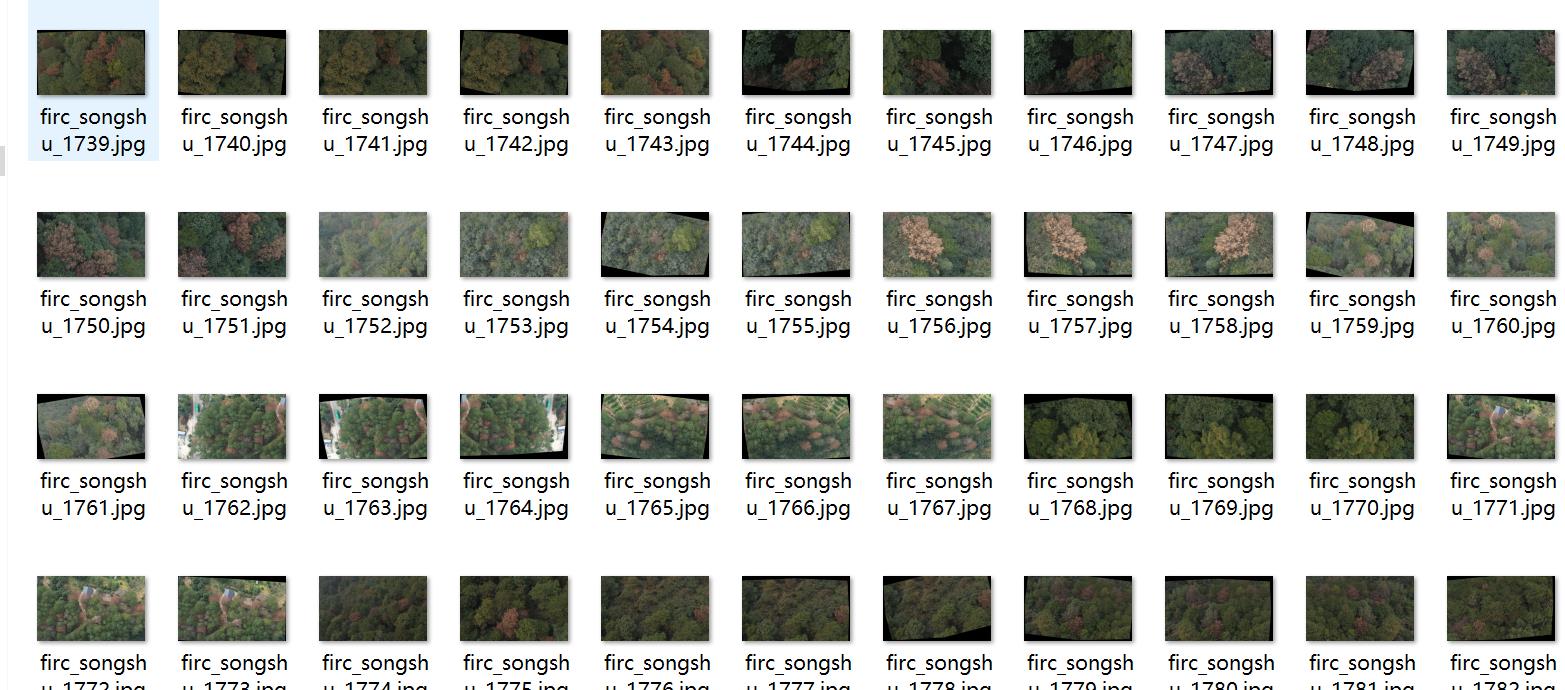Click the firc_songshu_1767.jpg thumbnail
Viewport: 1565px width, 690px height.
click(x=937, y=426)
